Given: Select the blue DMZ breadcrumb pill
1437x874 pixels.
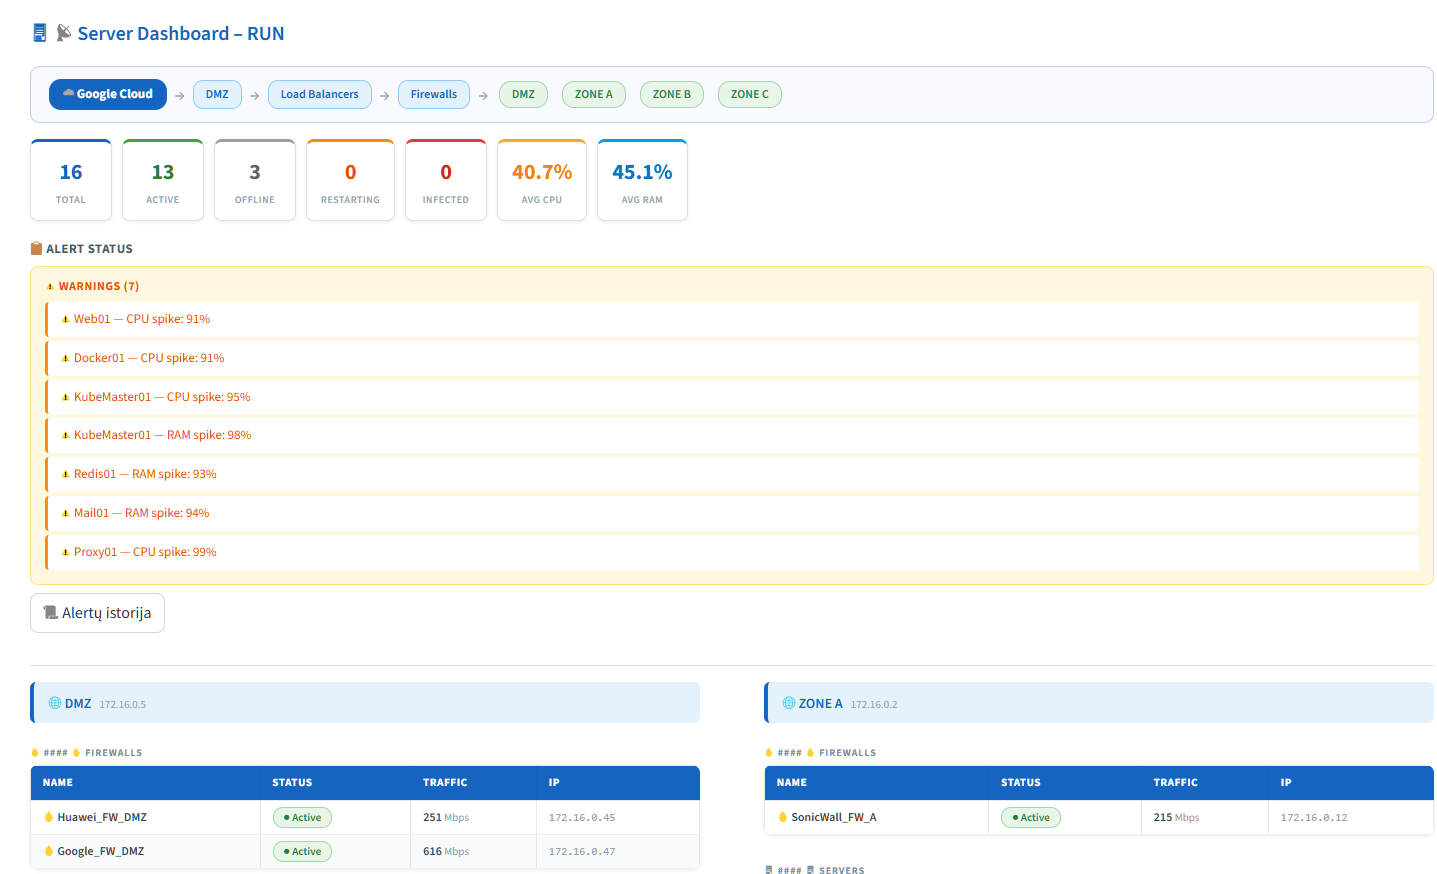Looking at the screenshot, I should 217,94.
